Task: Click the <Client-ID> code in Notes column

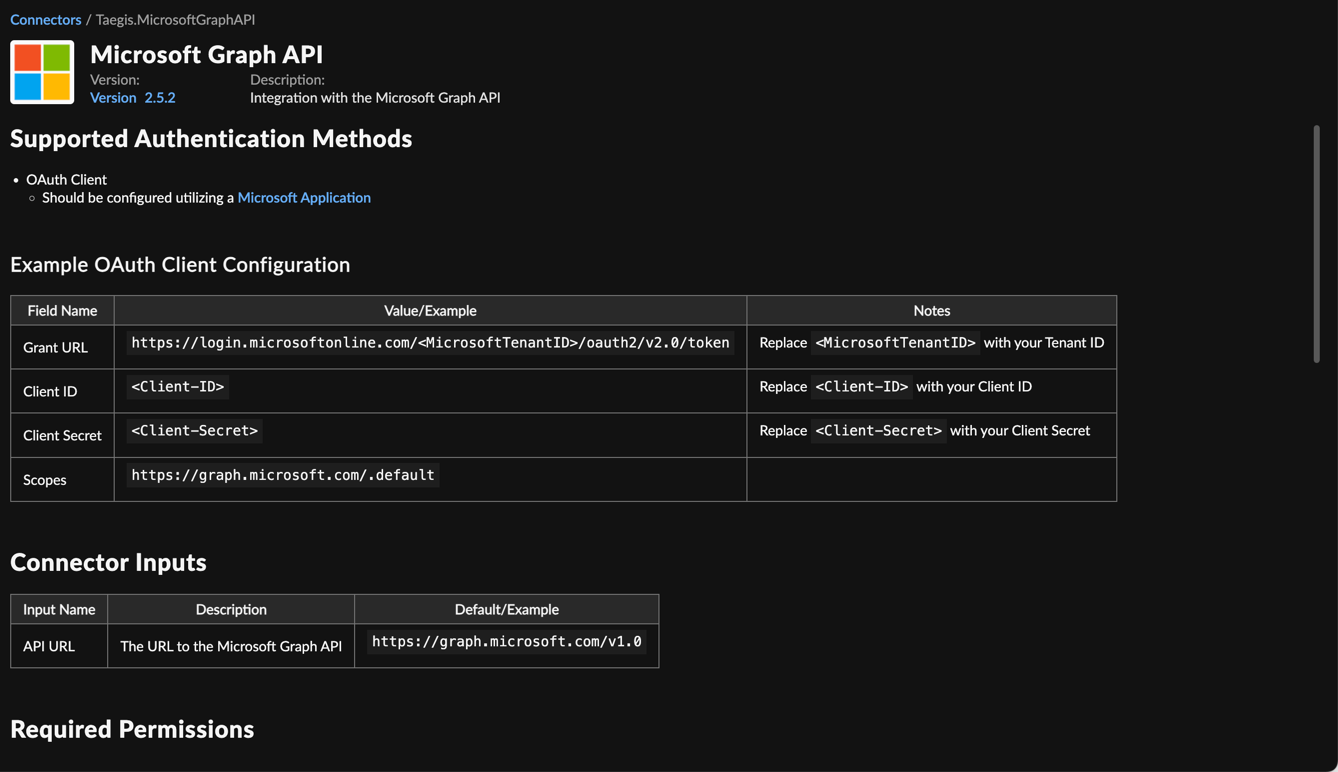Action: pos(862,386)
